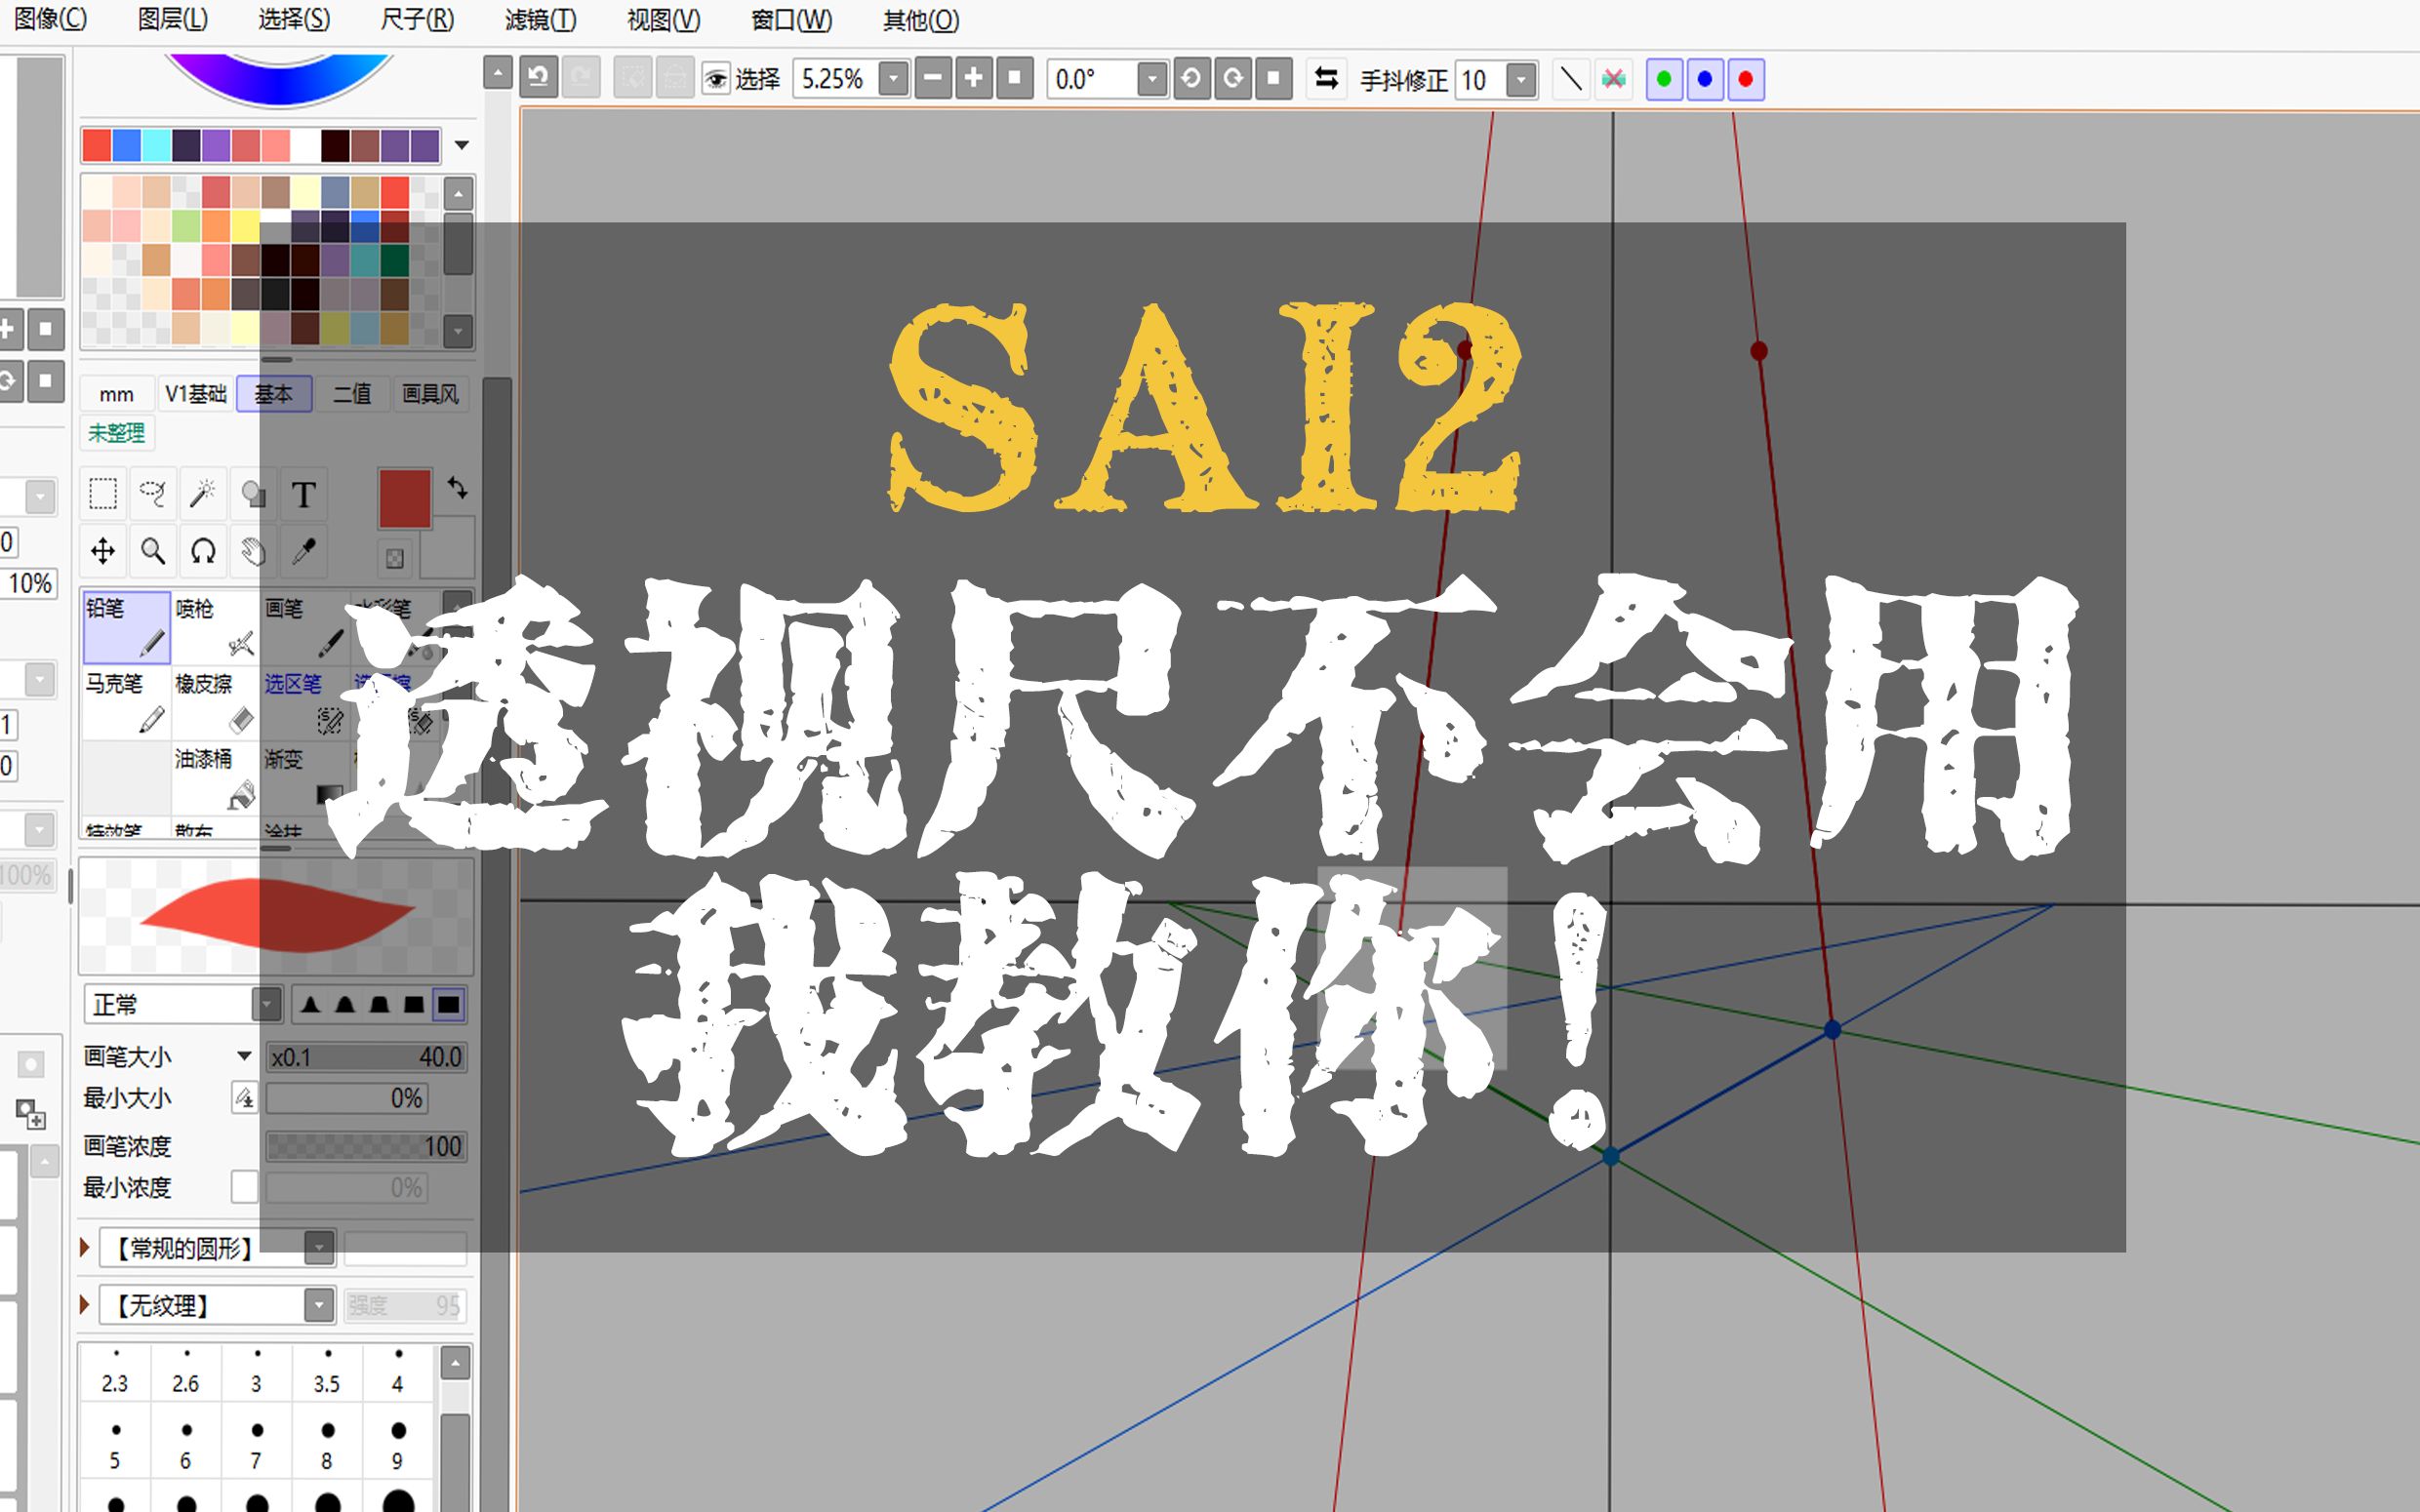The width and height of the screenshot is (2420, 1512).
Task: Select the Text tool
Action: 304,494
